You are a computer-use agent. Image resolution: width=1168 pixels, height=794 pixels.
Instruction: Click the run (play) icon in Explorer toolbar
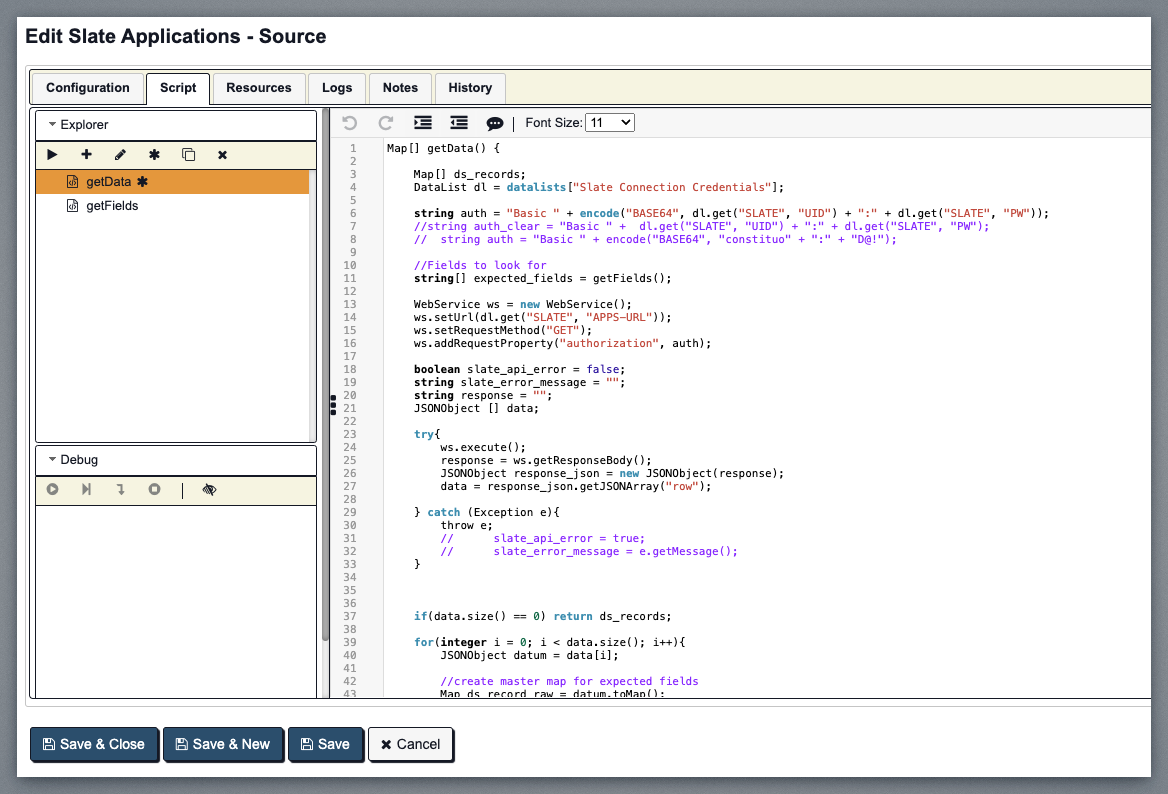(x=52, y=155)
